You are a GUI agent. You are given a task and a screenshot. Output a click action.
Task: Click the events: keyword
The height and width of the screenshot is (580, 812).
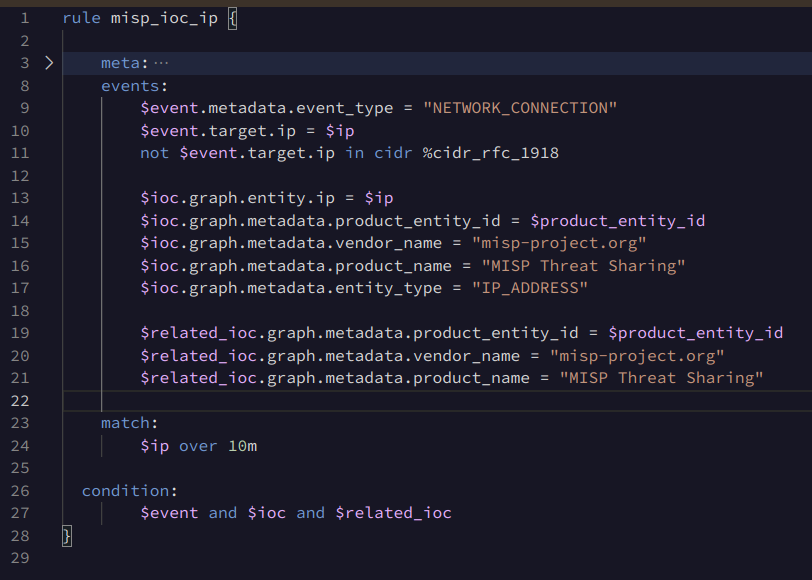pos(135,86)
